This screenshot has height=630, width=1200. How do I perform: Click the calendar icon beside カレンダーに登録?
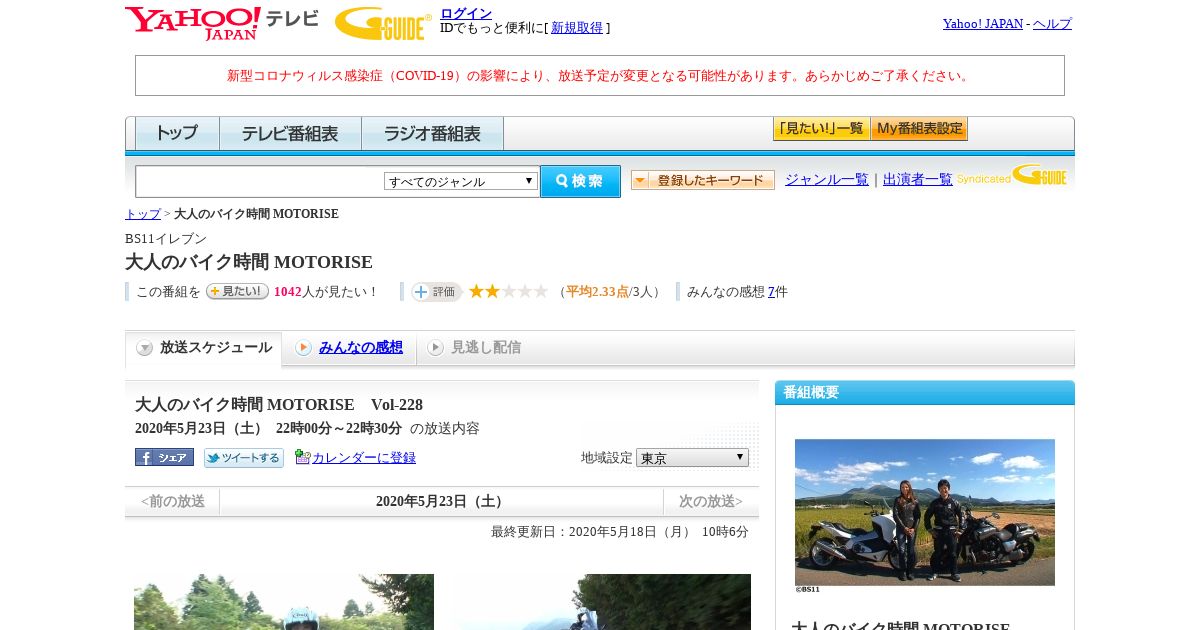click(302, 457)
